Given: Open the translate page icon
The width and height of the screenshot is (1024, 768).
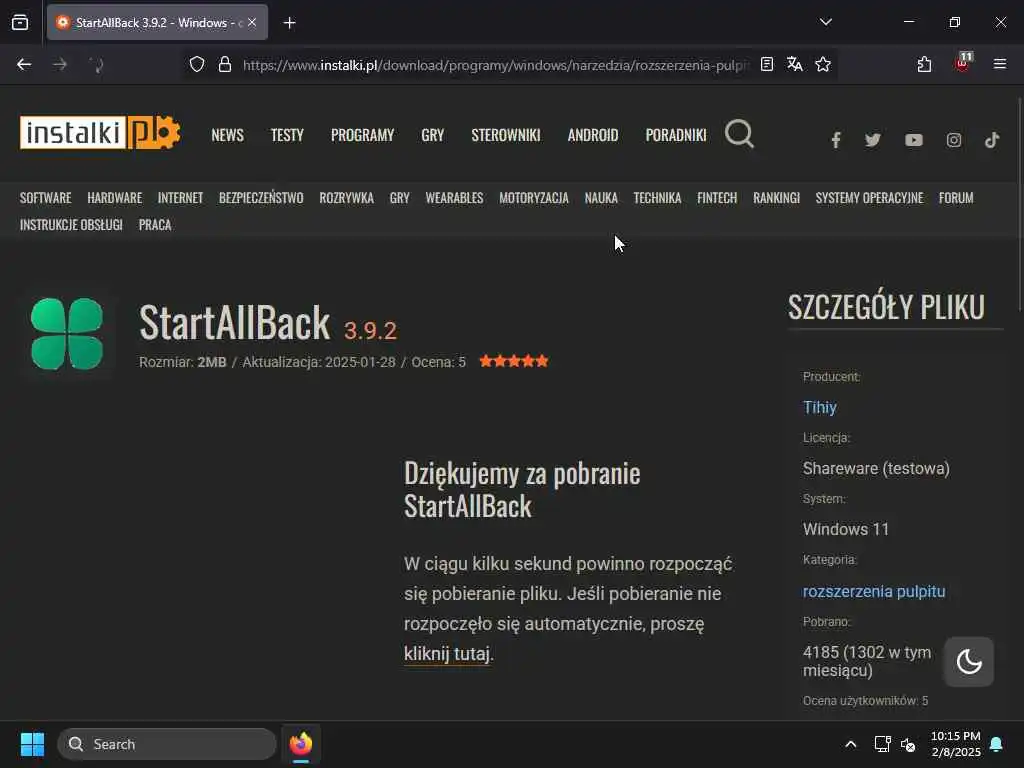Looking at the screenshot, I should coord(795,65).
